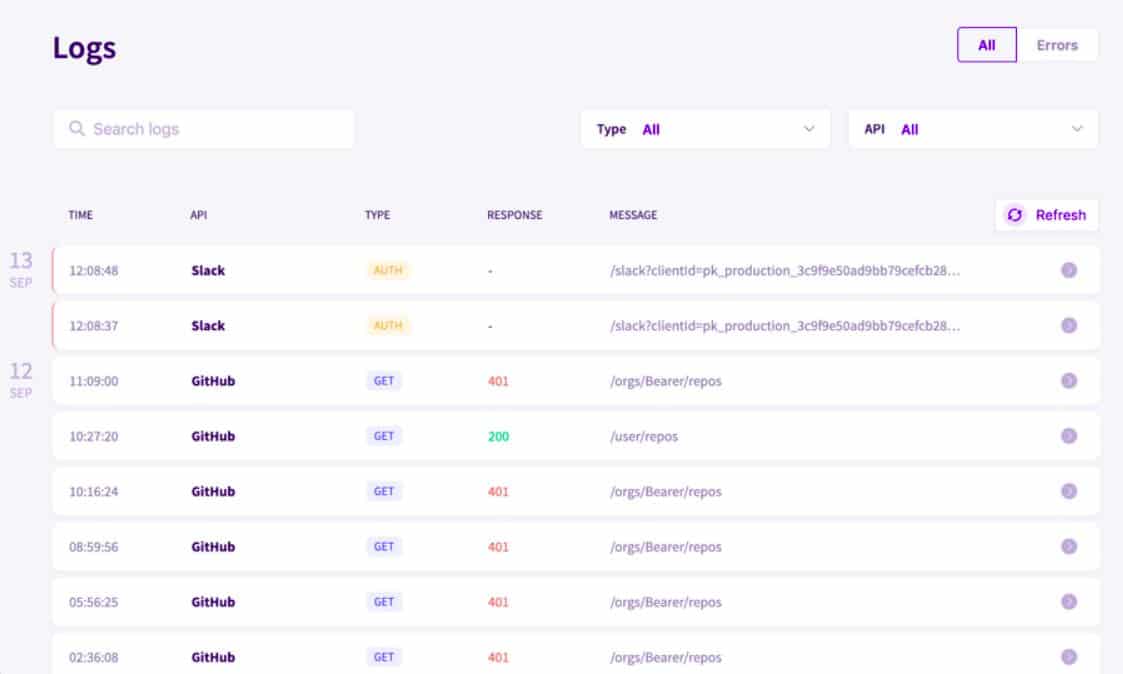Click the RESPONSE column header
The width and height of the screenshot is (1123, 674).
click(514, 215)
